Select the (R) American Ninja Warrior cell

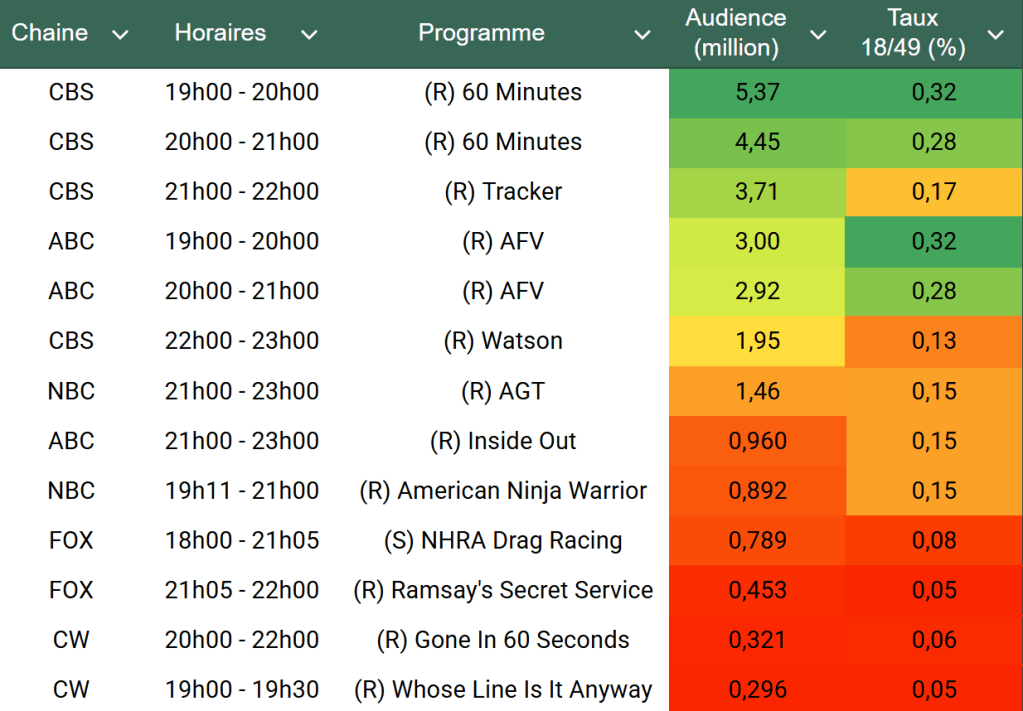(x=503, y=491)
